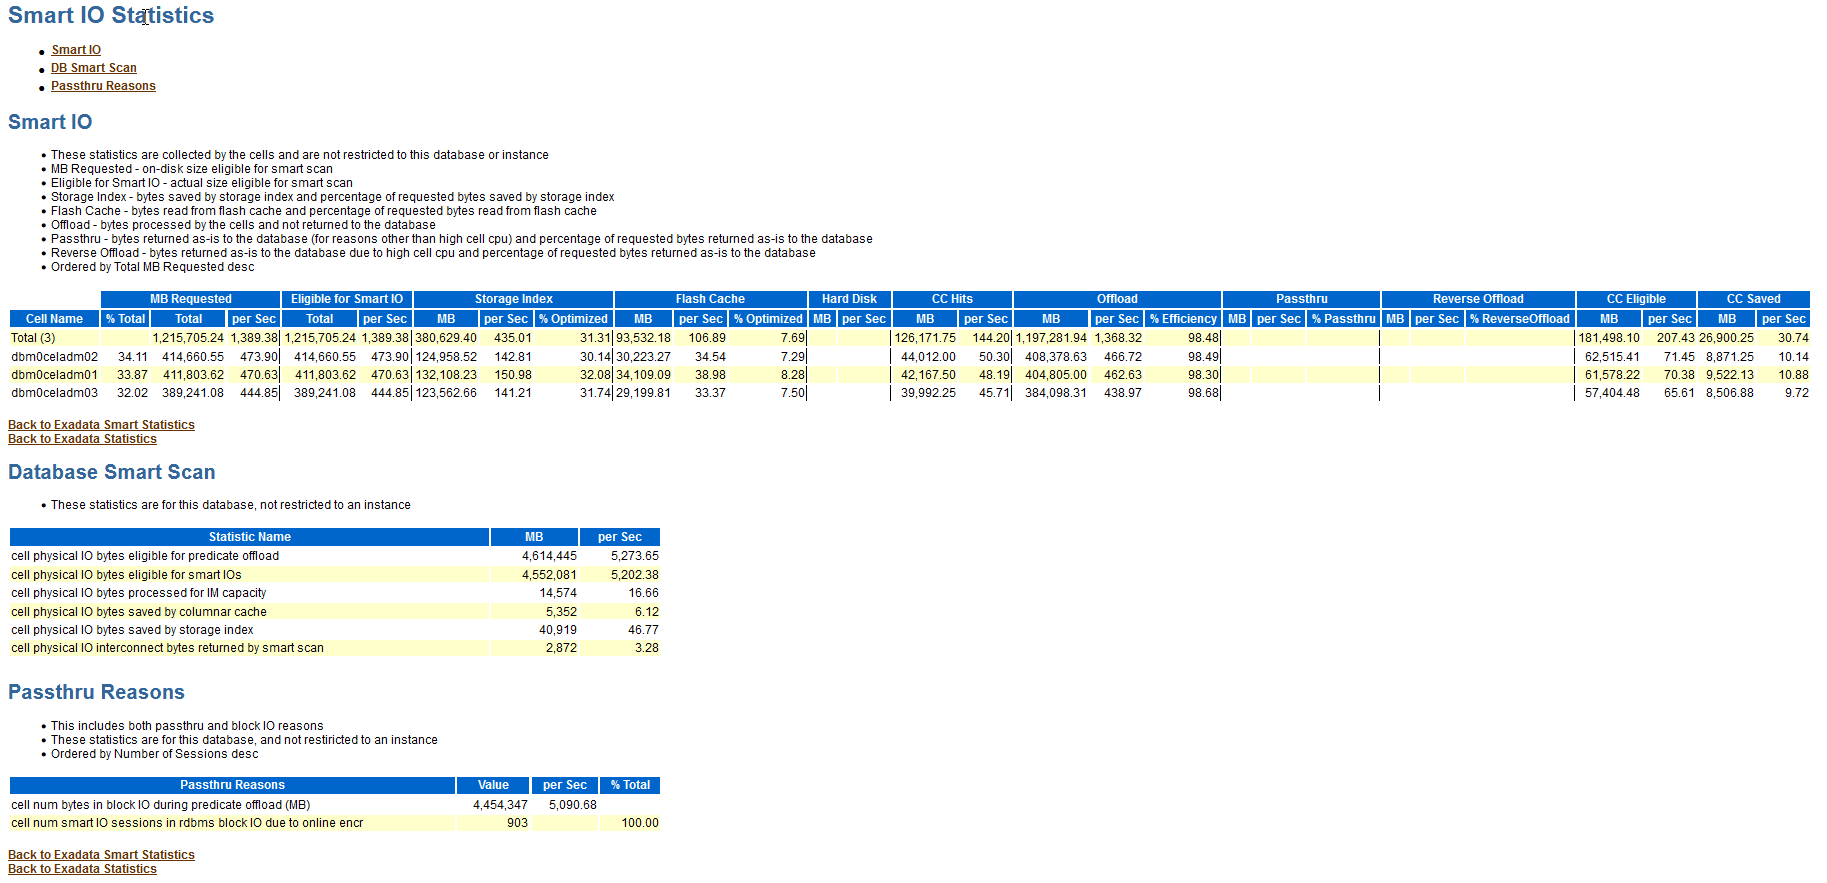Click the 5,202.38 per Sec value
The image size is (1827, 883).
[634, 575]
